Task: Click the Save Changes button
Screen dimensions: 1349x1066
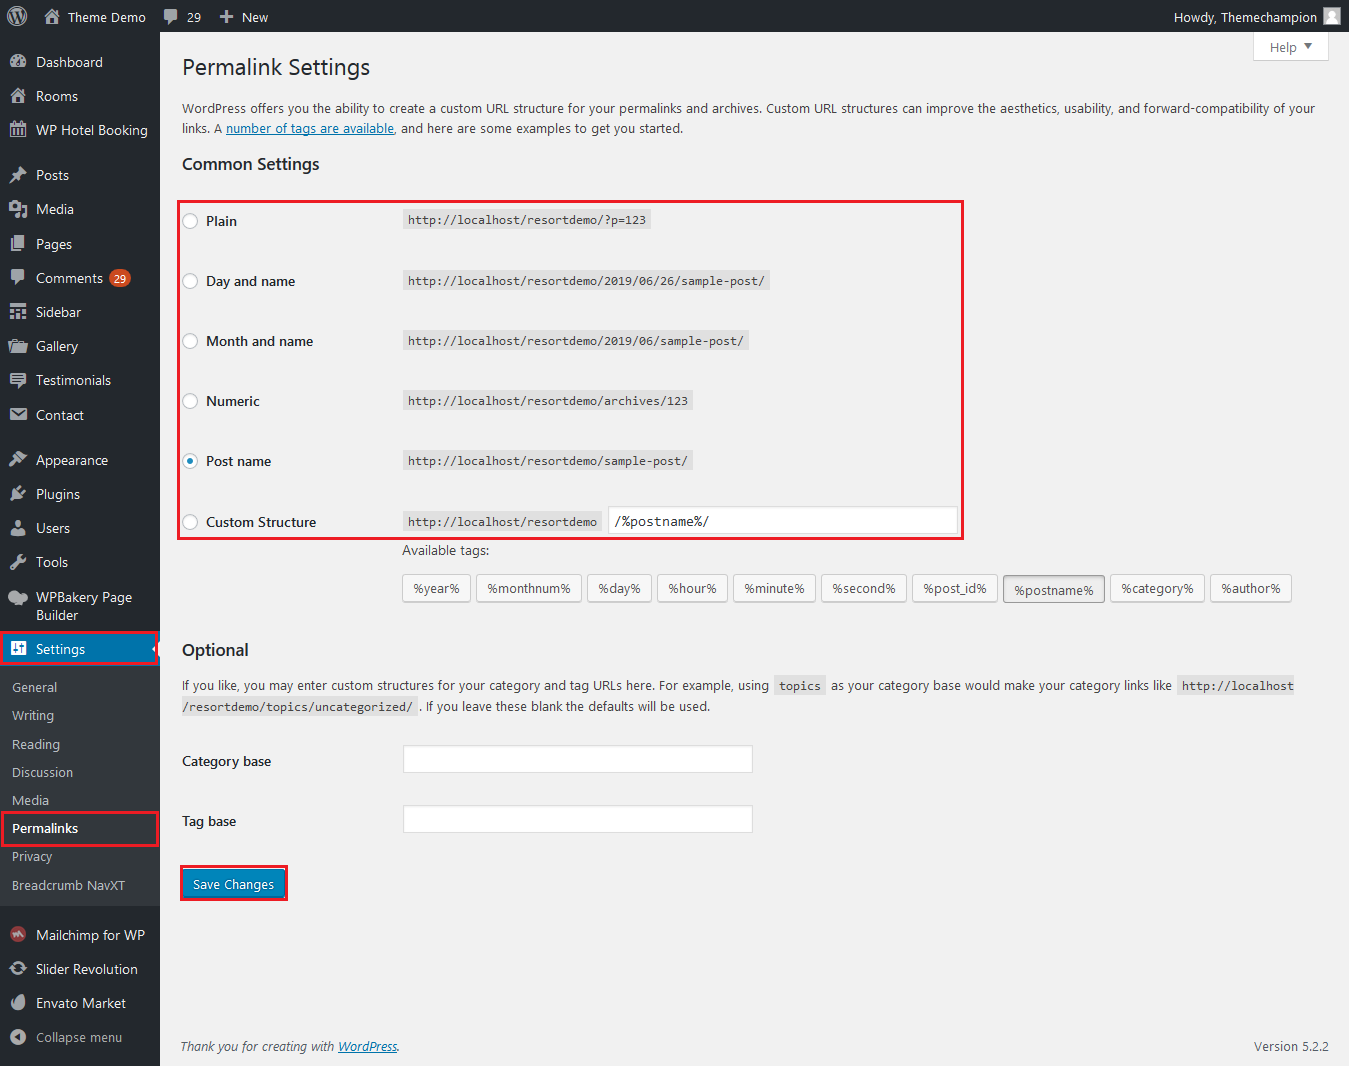Action: coord(233,884)
